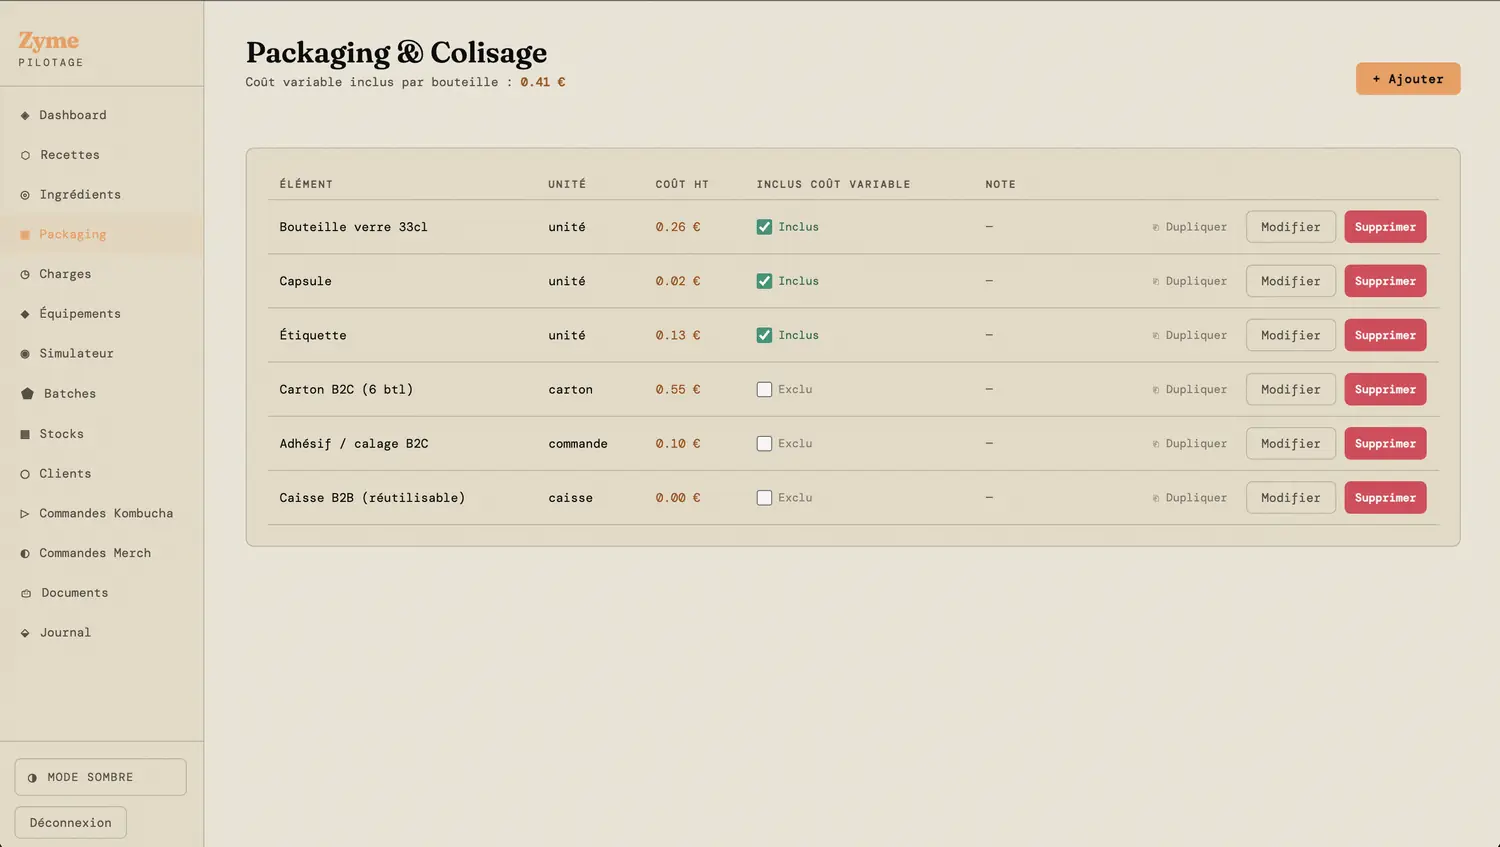
Task: Click the Simulateur round icon
Action: [x=25, y=354]
